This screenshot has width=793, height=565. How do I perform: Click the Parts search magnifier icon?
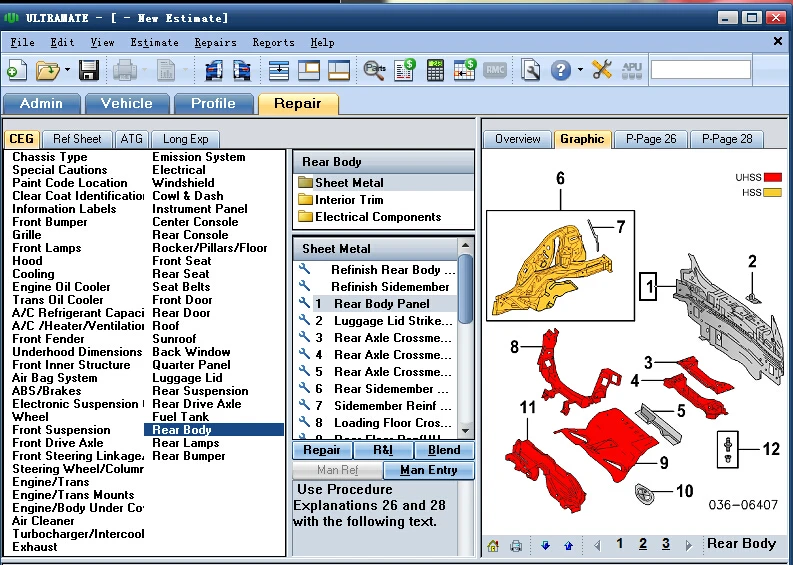(x=374, y=70)
